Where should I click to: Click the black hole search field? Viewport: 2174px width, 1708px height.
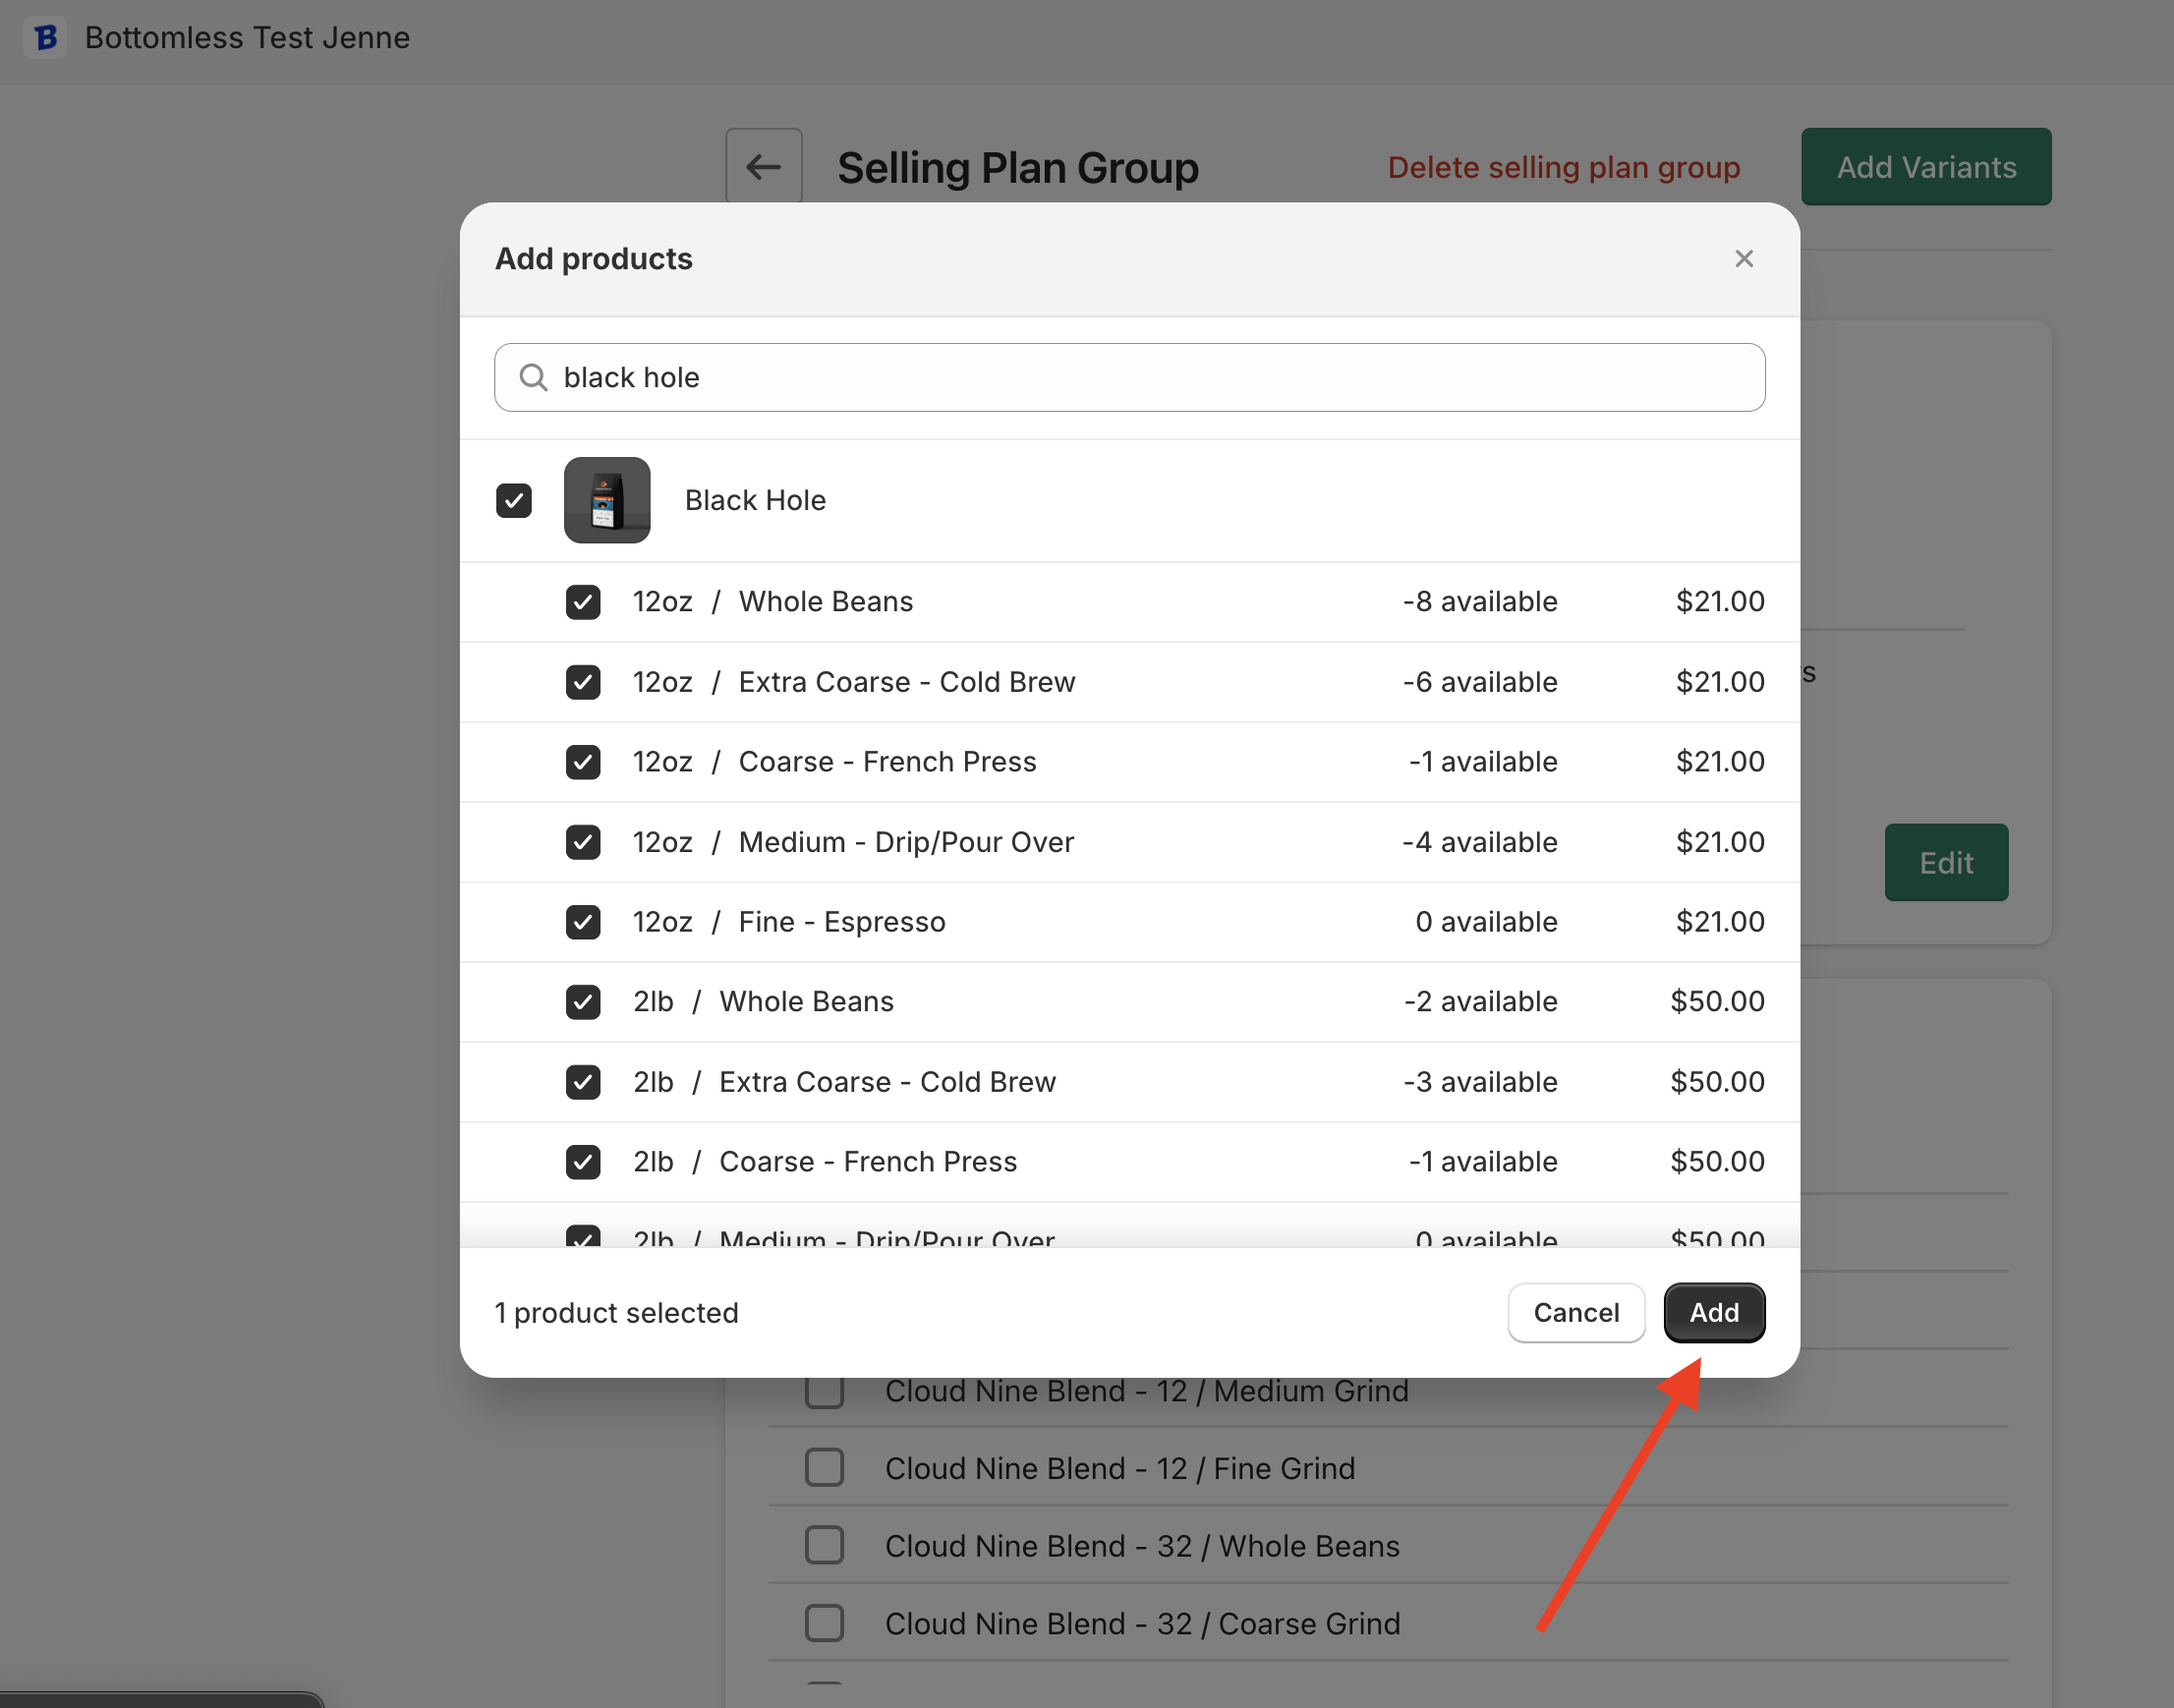coord(1130,377)
